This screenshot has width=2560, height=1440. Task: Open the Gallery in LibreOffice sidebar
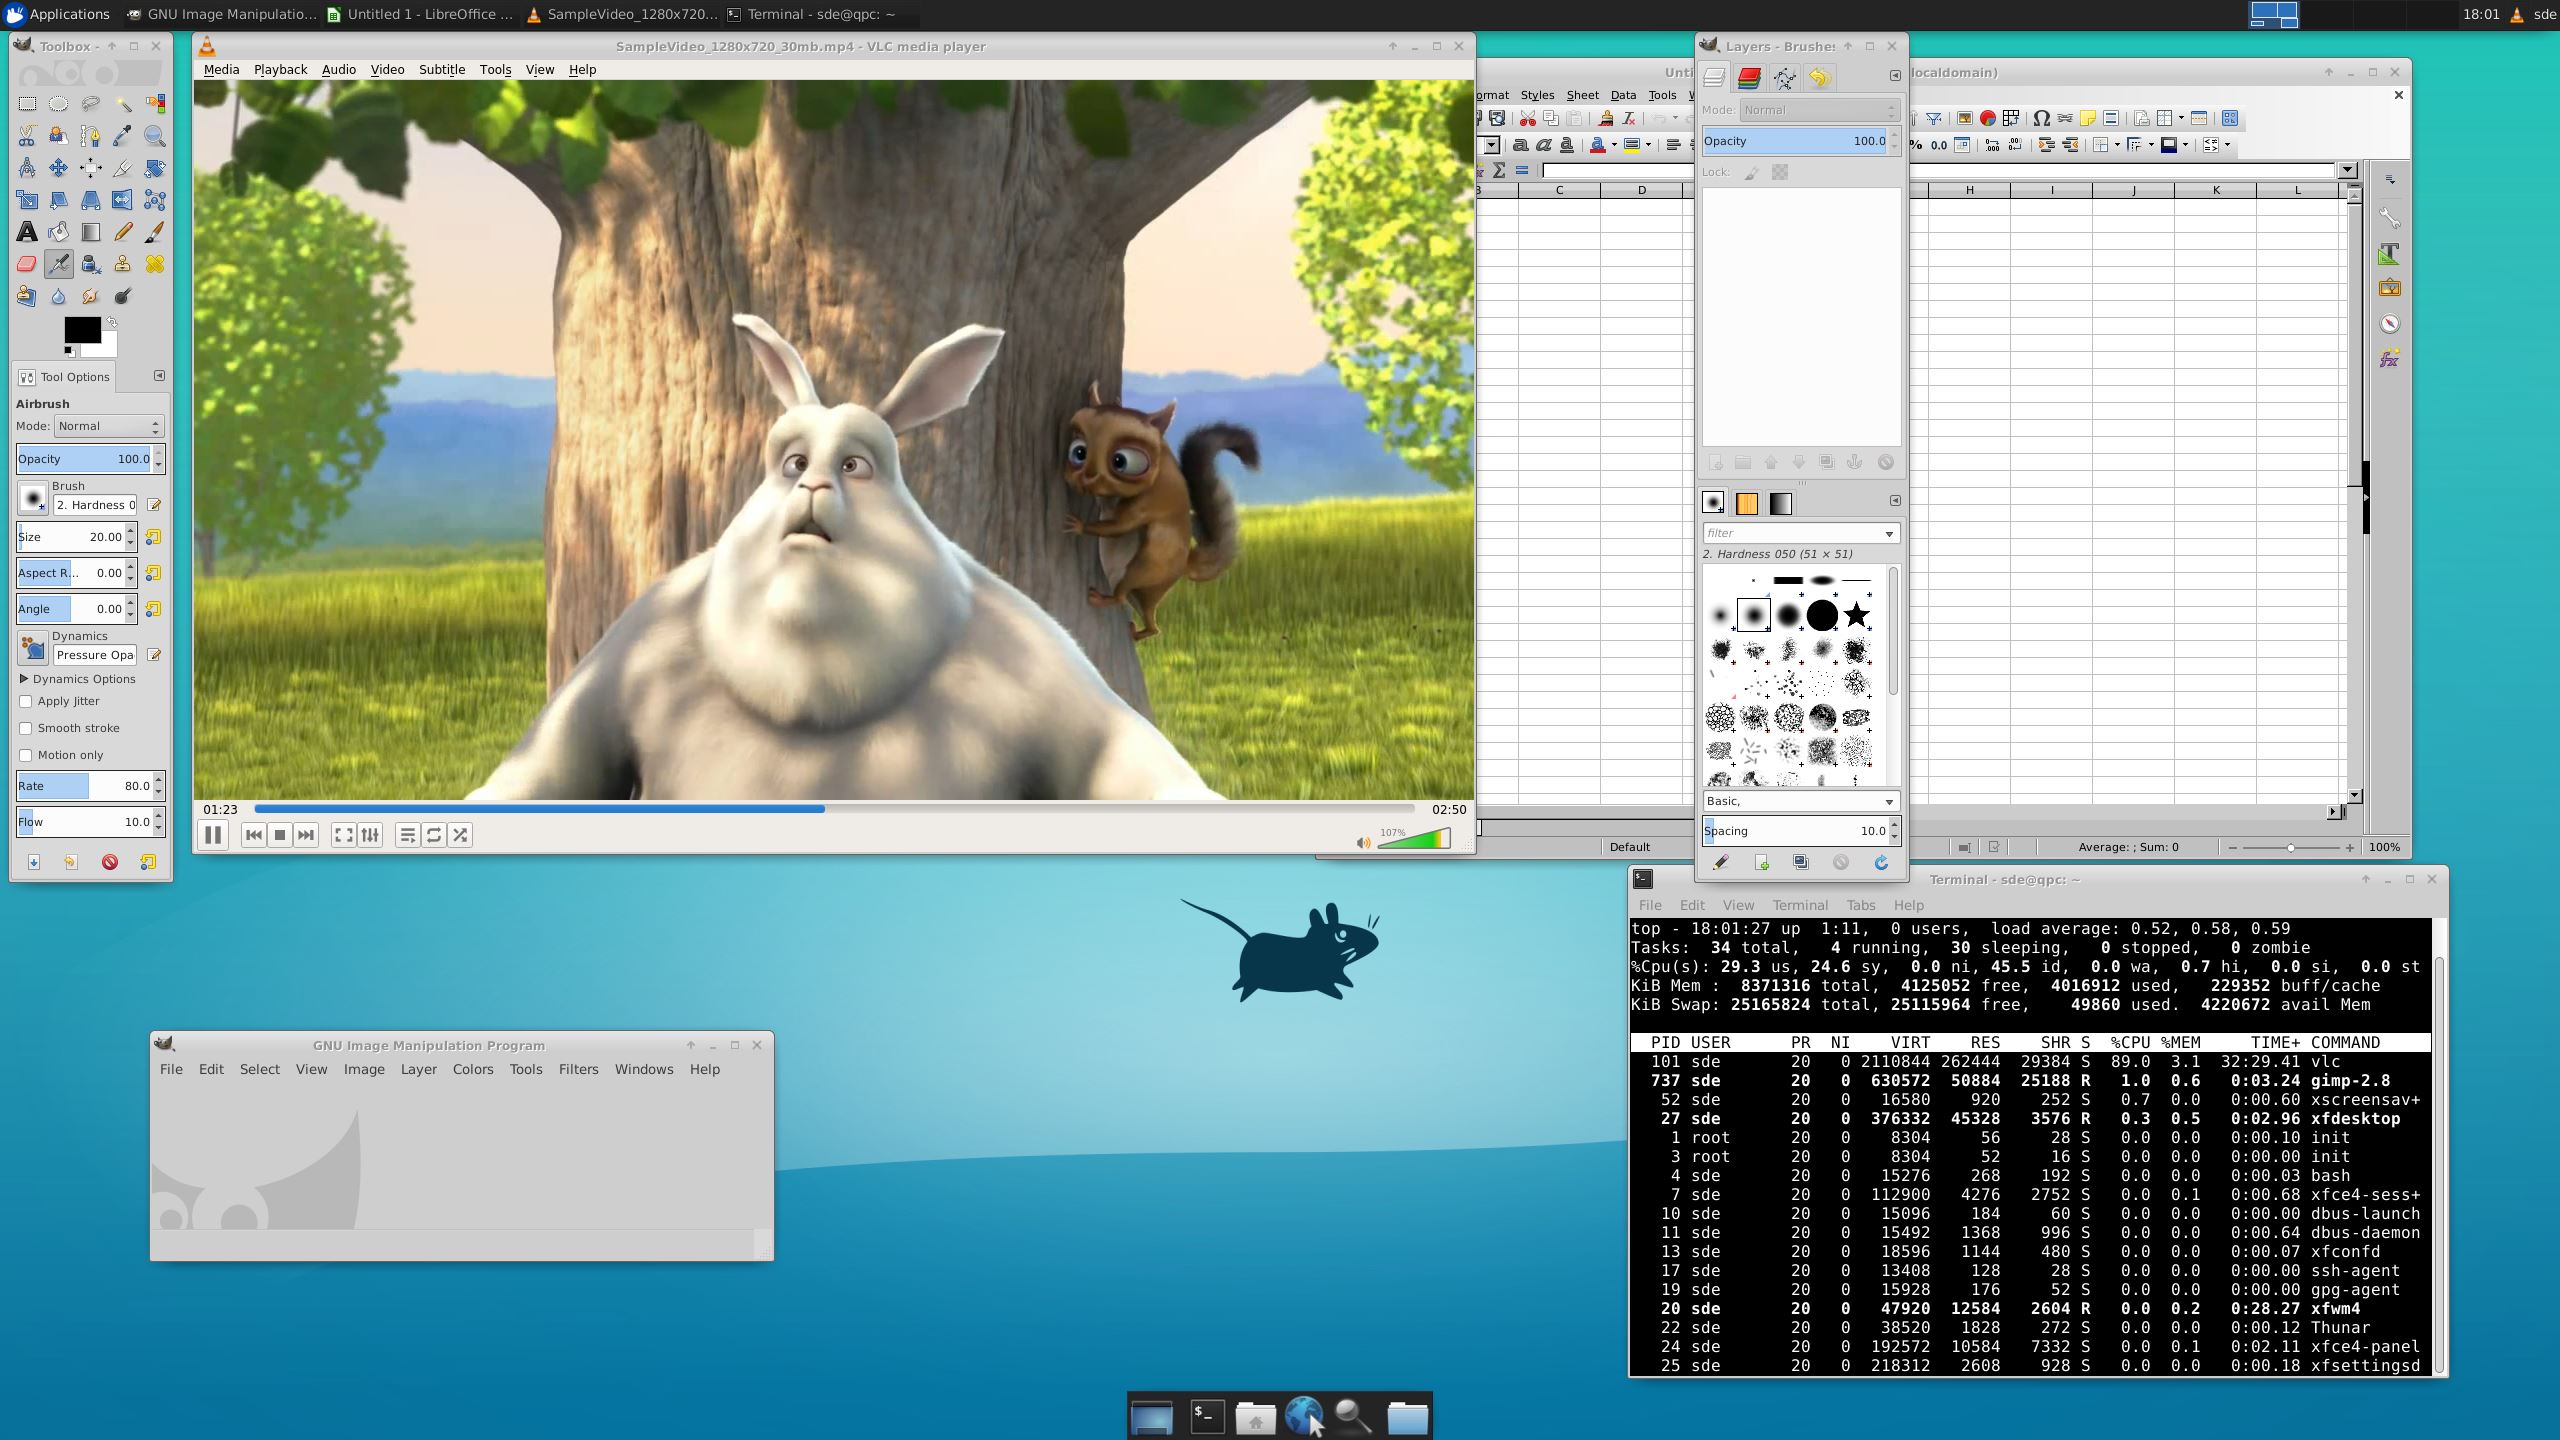pyautogui.click(x=2390, y=288)
